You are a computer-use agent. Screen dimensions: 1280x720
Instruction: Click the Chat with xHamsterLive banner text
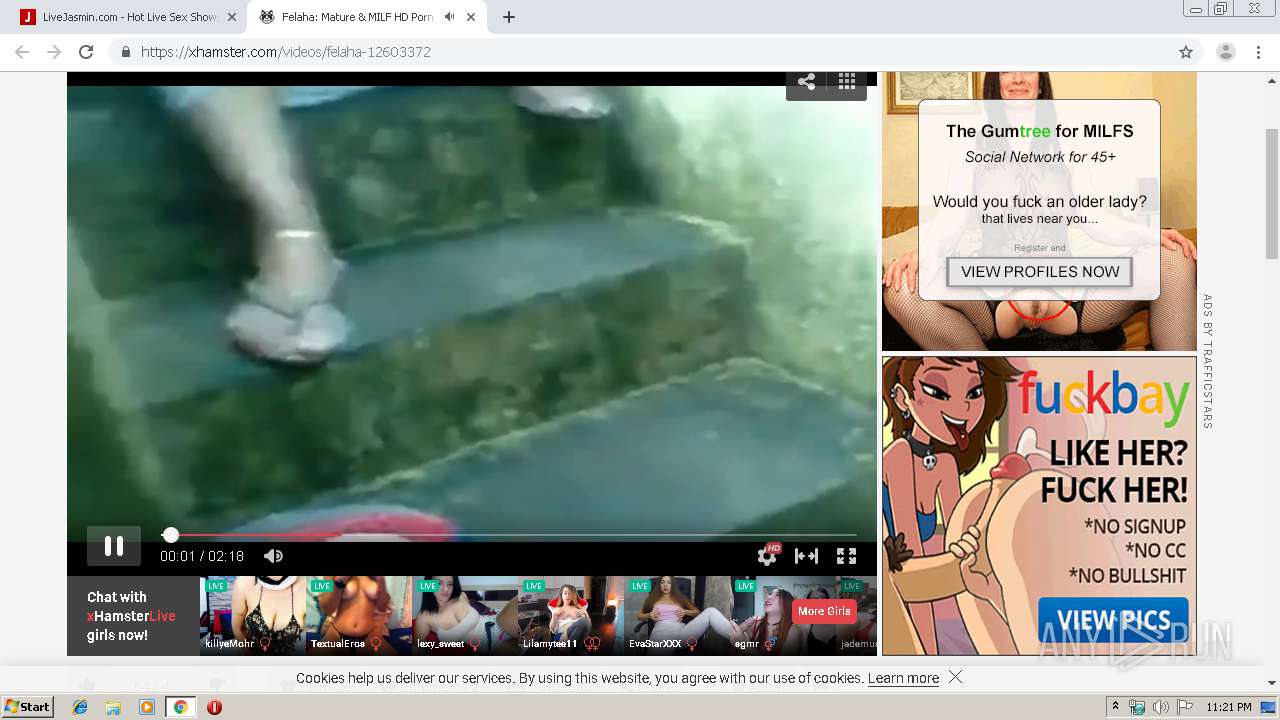pyautogui.click(x=131, y=616)
